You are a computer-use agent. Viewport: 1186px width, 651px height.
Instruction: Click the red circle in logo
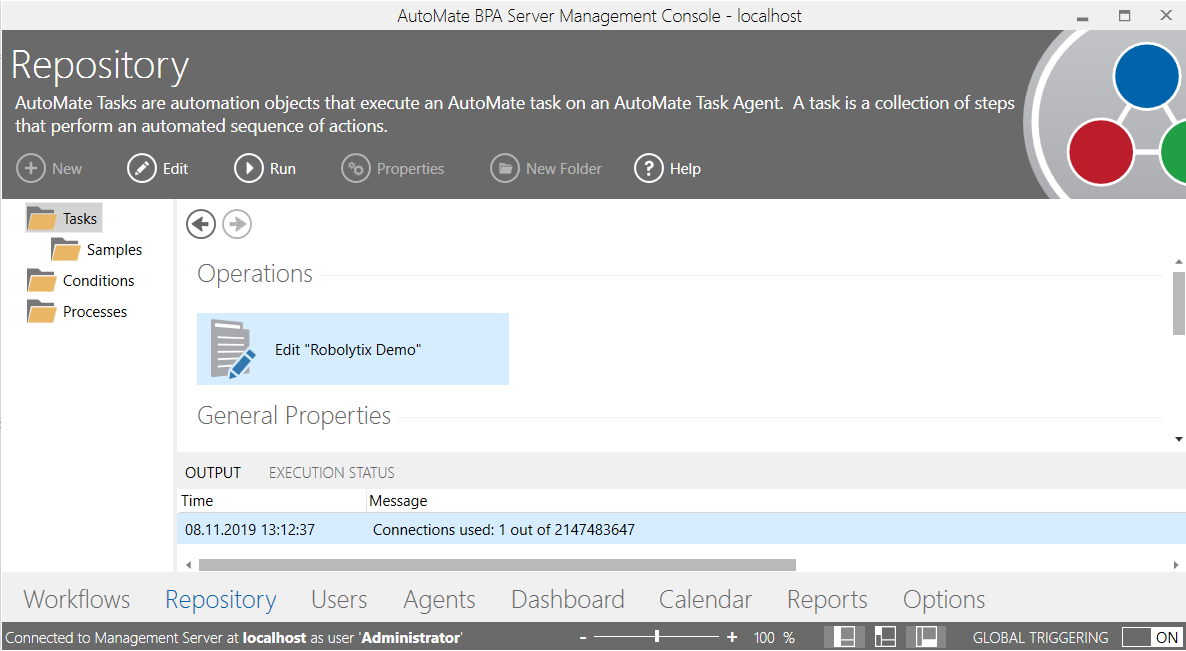coord(1101,152)
